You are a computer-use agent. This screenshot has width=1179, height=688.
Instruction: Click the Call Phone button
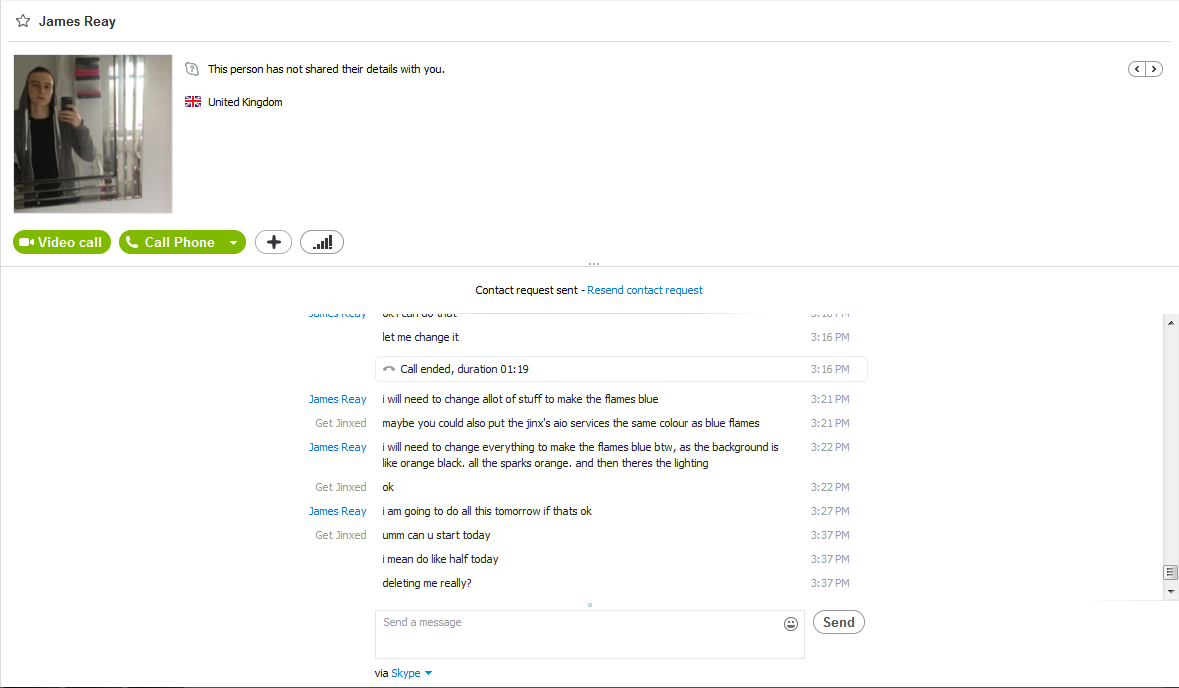(171, 242)
